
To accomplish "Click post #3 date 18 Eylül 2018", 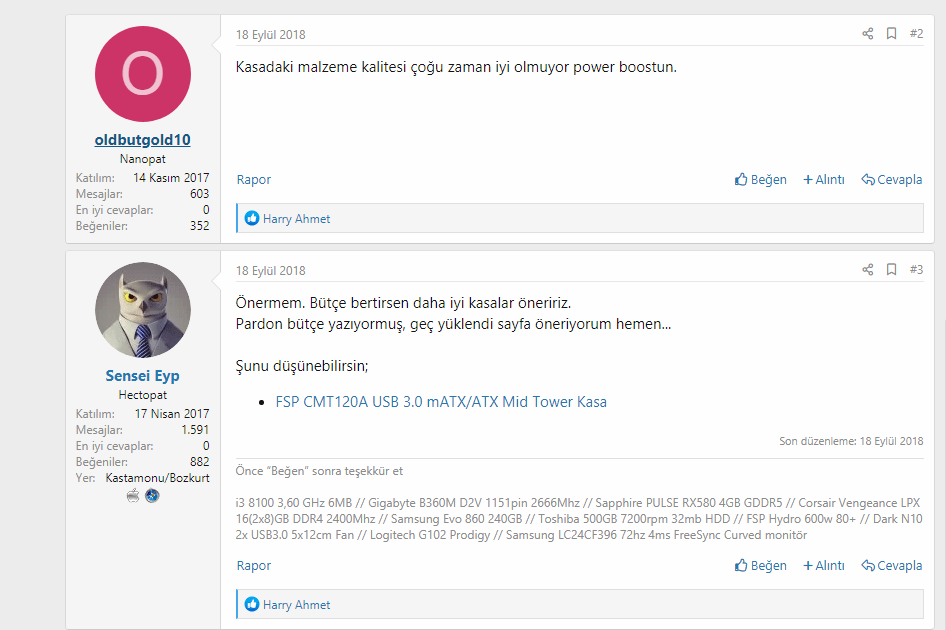I will (270, 271).
